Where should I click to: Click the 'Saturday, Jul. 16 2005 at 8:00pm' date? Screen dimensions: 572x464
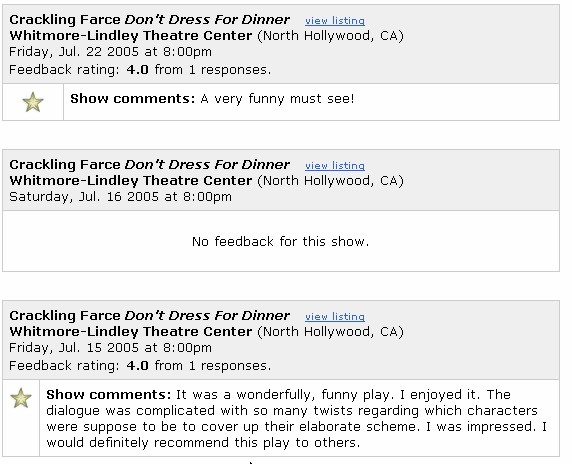click(x=120, y=197)
